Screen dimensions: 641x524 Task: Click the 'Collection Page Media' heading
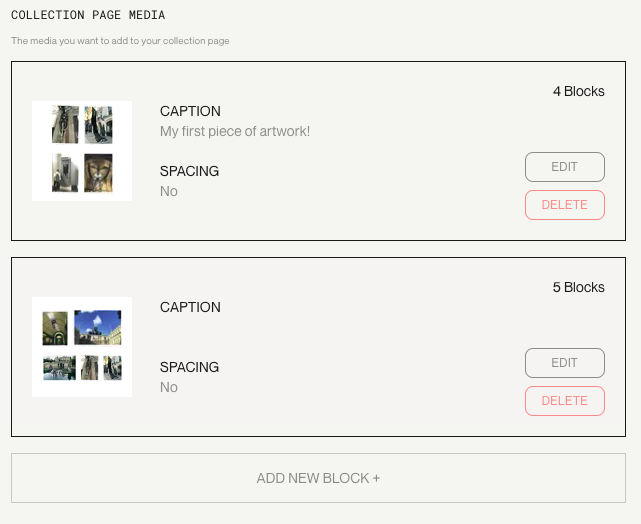[88, 15]
